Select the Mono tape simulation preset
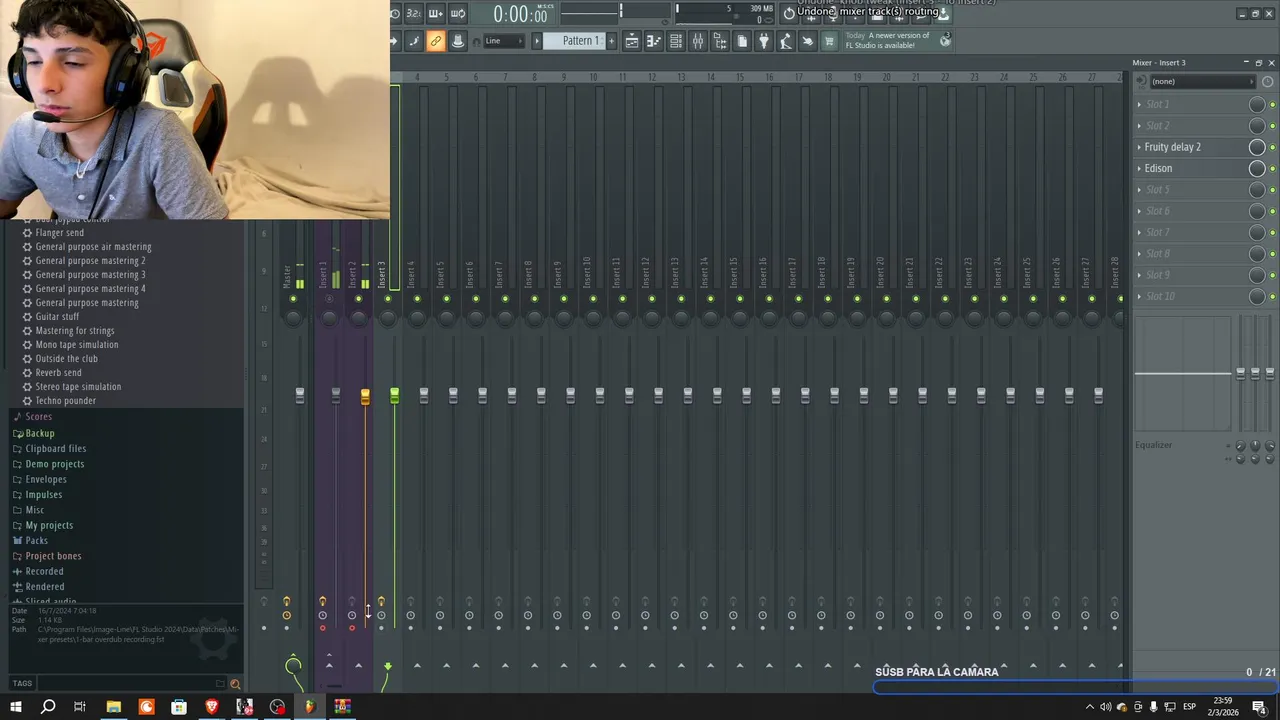Viewport: 1280px width, 720px height. point(76,345)
